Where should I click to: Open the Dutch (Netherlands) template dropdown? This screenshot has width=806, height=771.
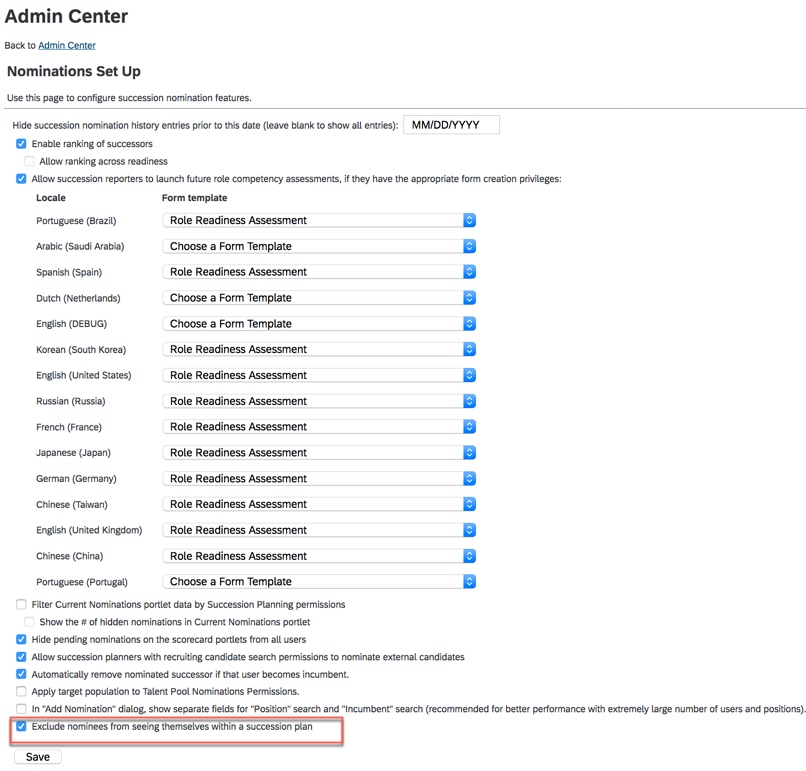point(319,298)
